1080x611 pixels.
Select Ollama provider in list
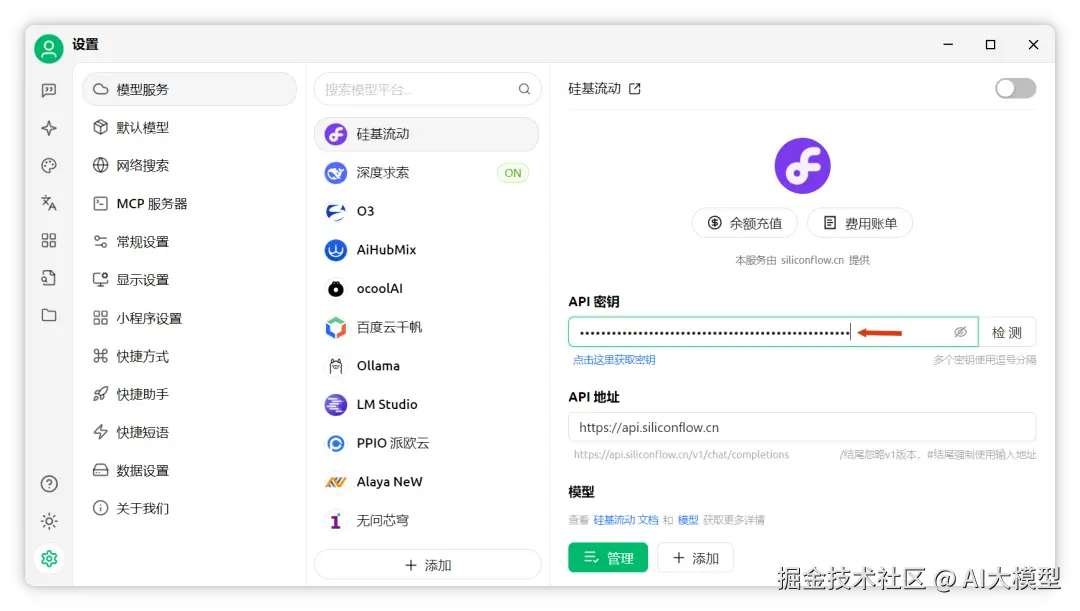[x=426, y=366]
